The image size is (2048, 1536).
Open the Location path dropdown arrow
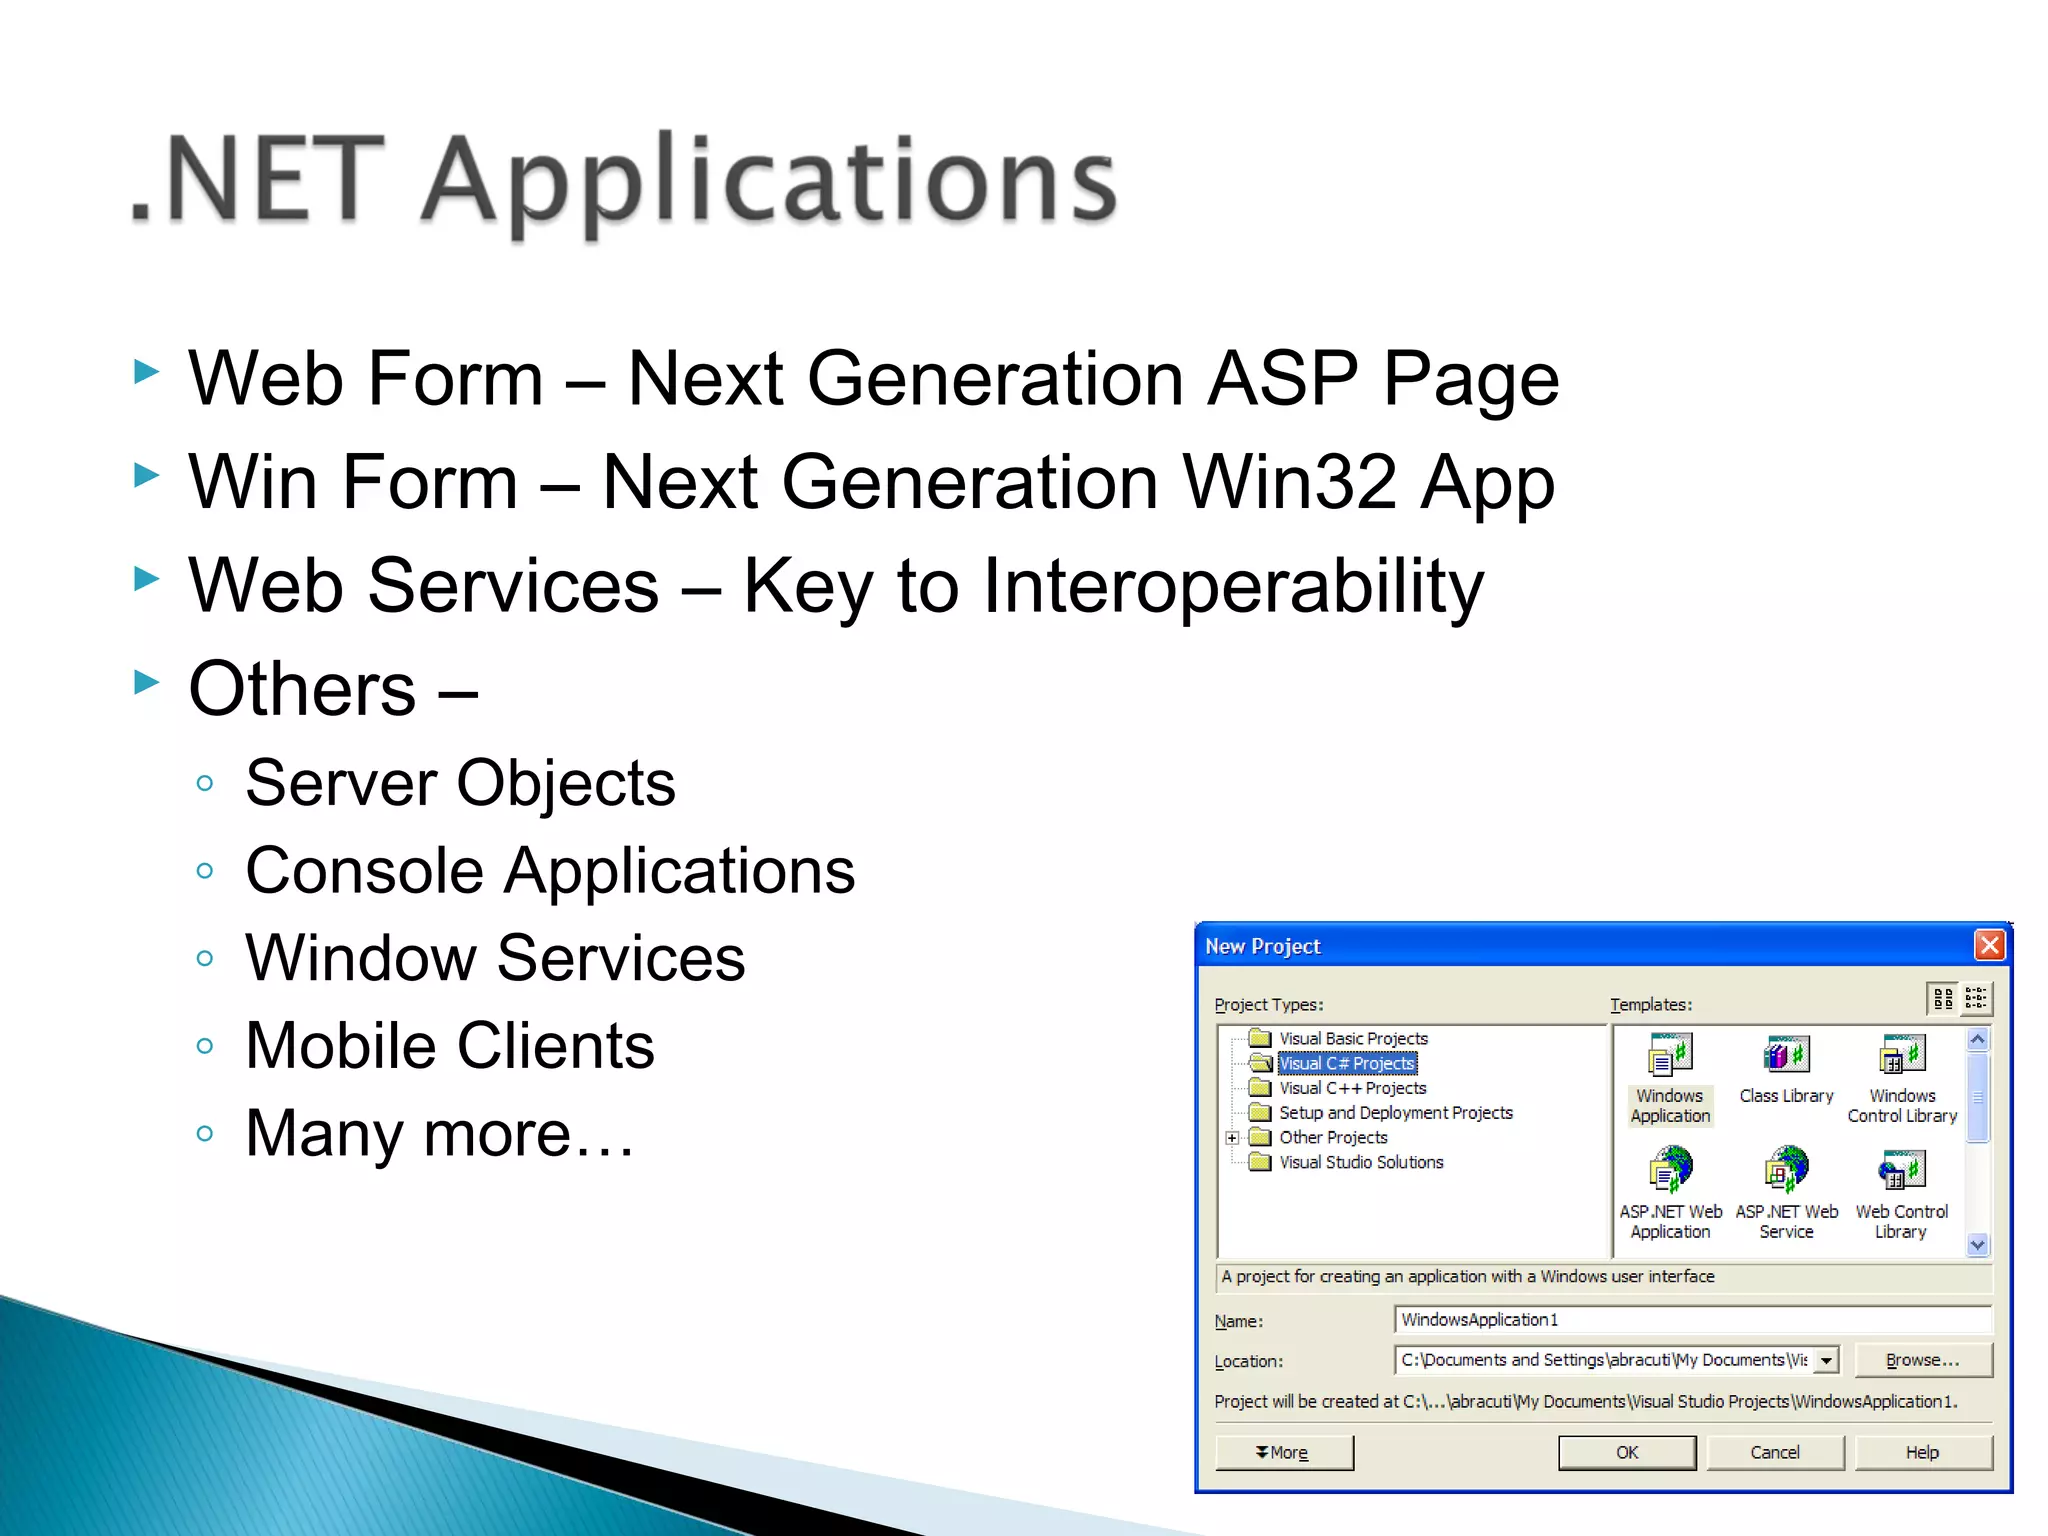(x=1826, y=1361)
